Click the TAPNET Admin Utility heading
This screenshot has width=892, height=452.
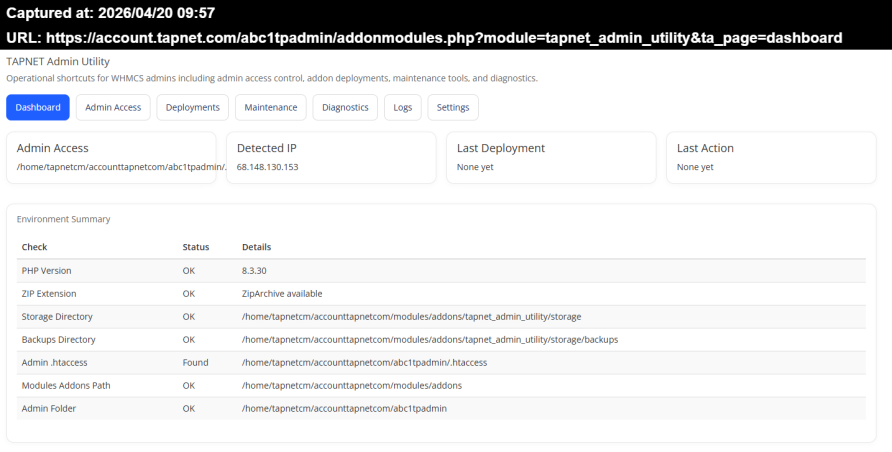(58, 62)
